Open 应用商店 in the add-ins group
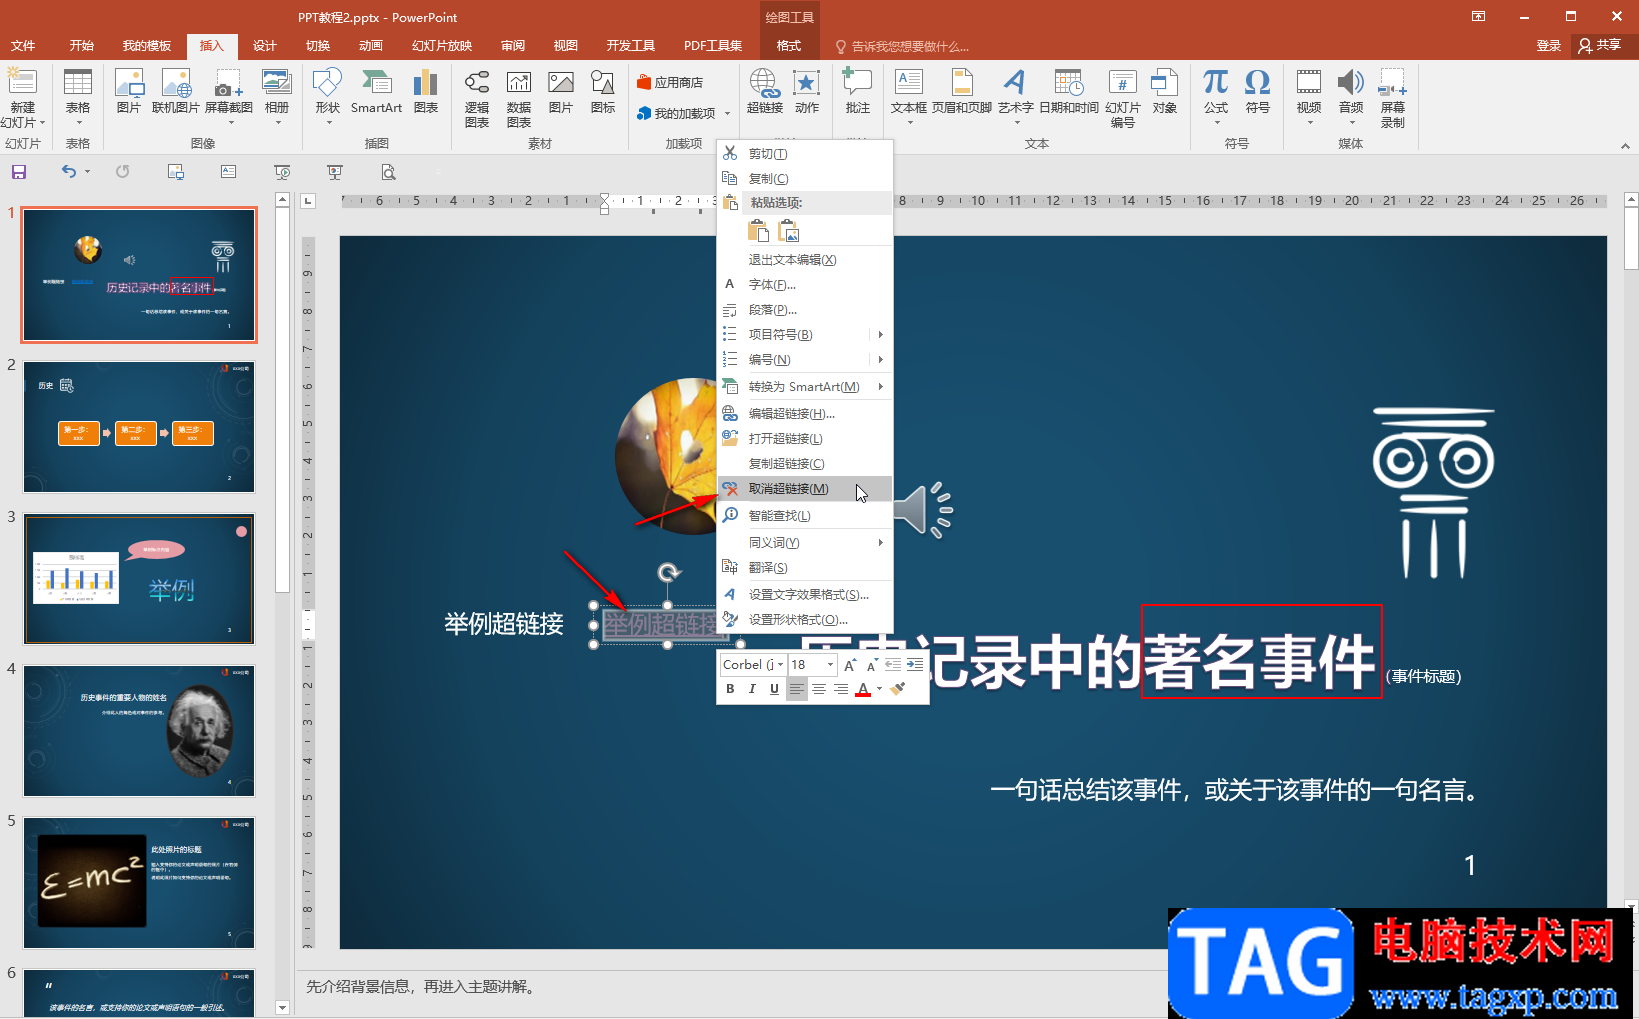The width and height of the screenshot is (1639, 1019). click(x=670, y=82)
